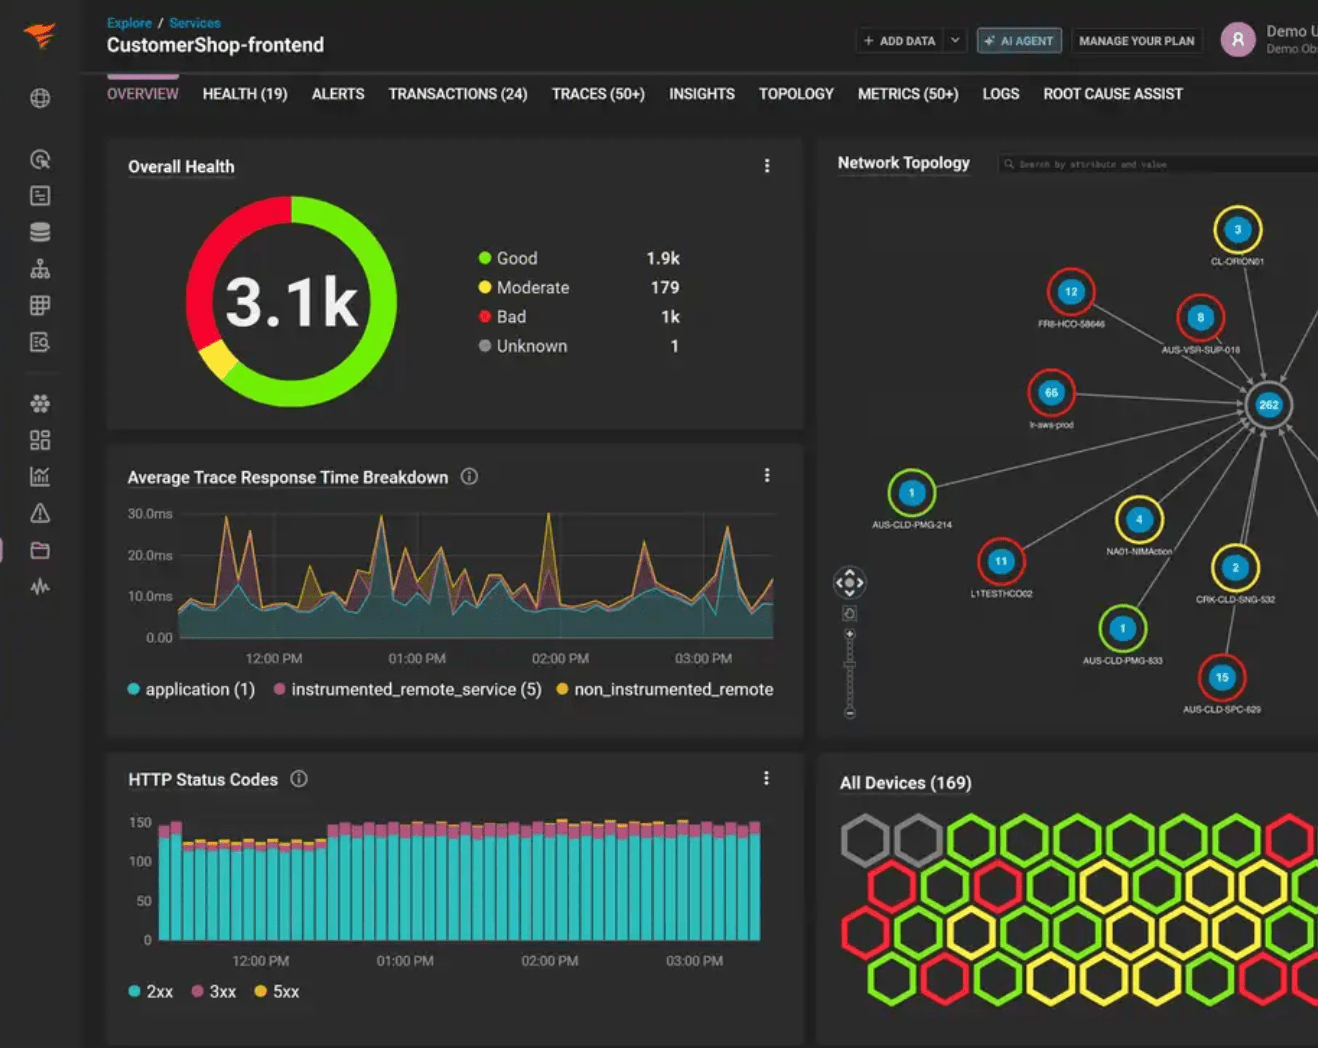Toggle Bad health legend item
The height and width of the screenshot is (1048, 1318).
coord(502,316)
